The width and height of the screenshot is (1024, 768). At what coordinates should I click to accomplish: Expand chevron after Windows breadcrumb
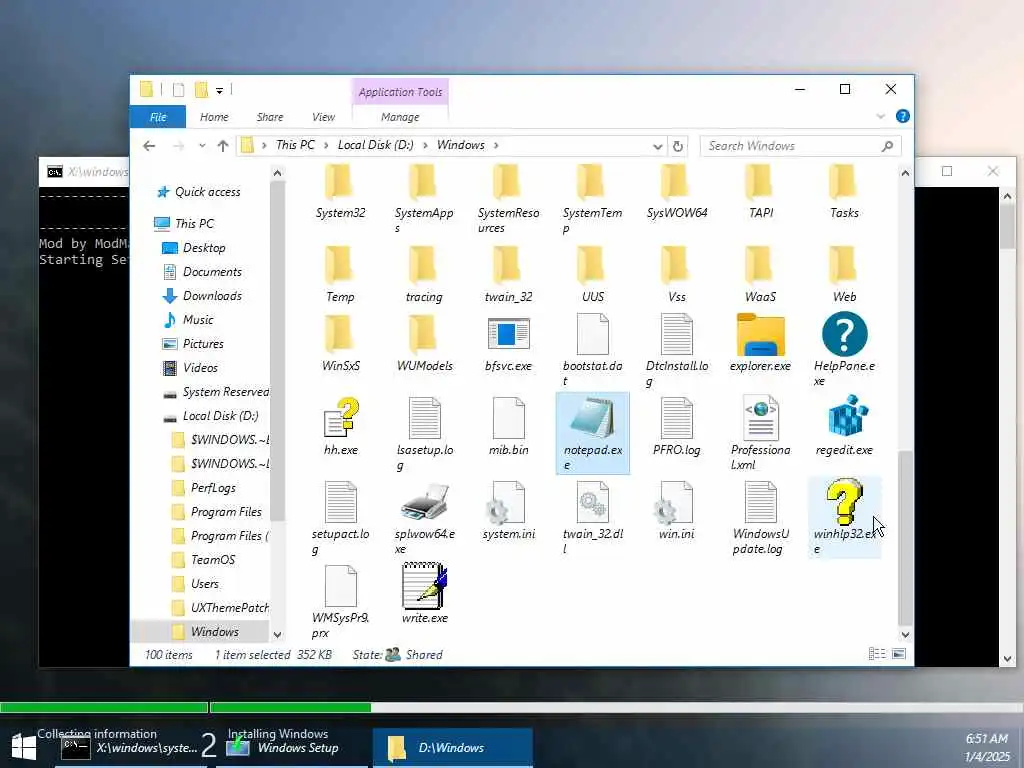tap(496, 145)
